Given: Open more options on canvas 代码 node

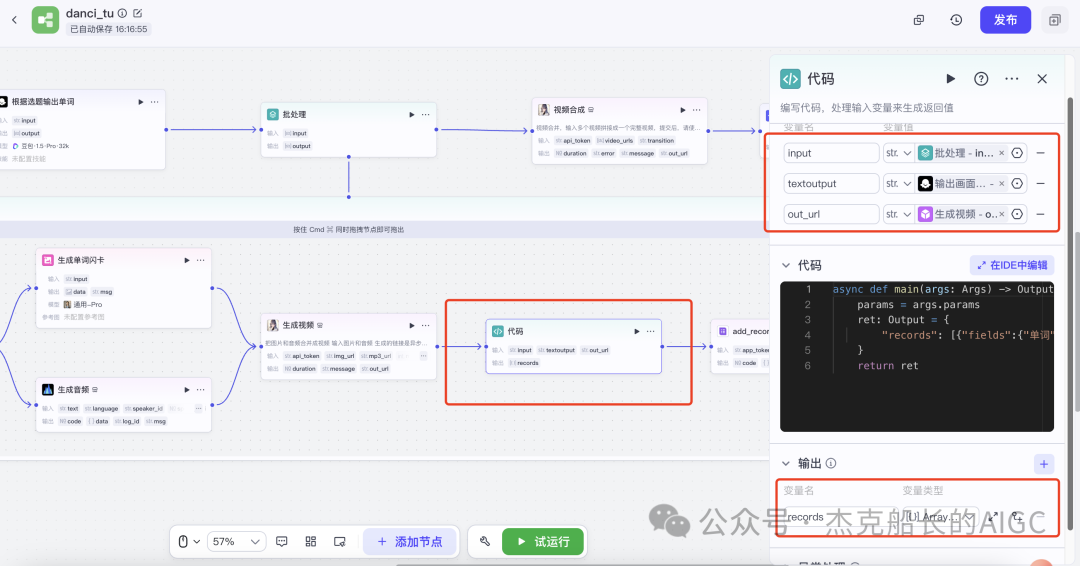Looking at the screenshot, I should coord(650,331).
